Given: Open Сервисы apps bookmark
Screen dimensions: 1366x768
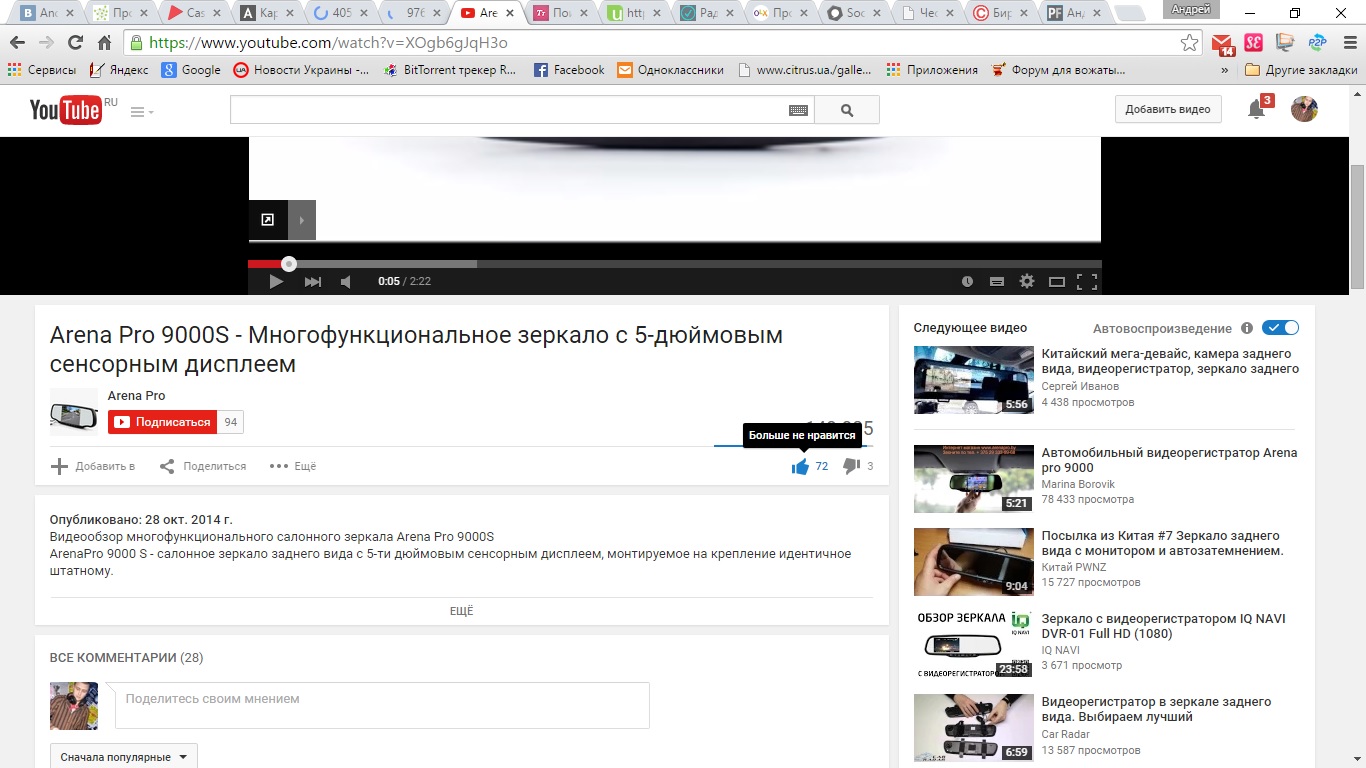Looking at the screenshot, I should pyautogui.click(x=42, y=70).
